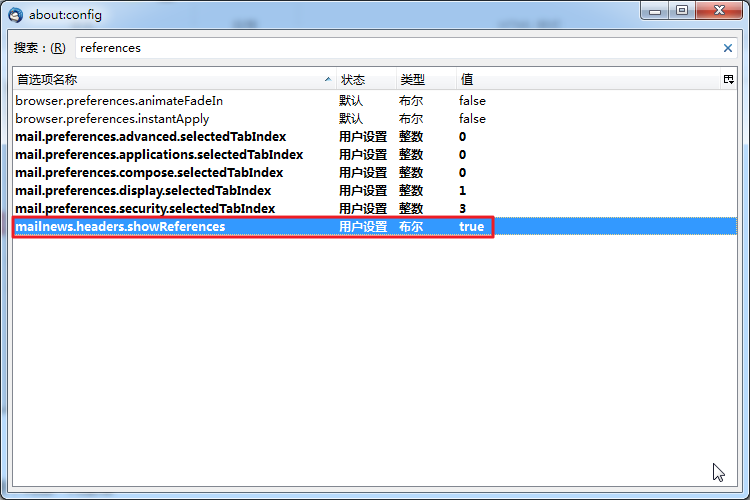
Task: Click 默认 status of animateFadeIn row
Action: pos(351,101)
